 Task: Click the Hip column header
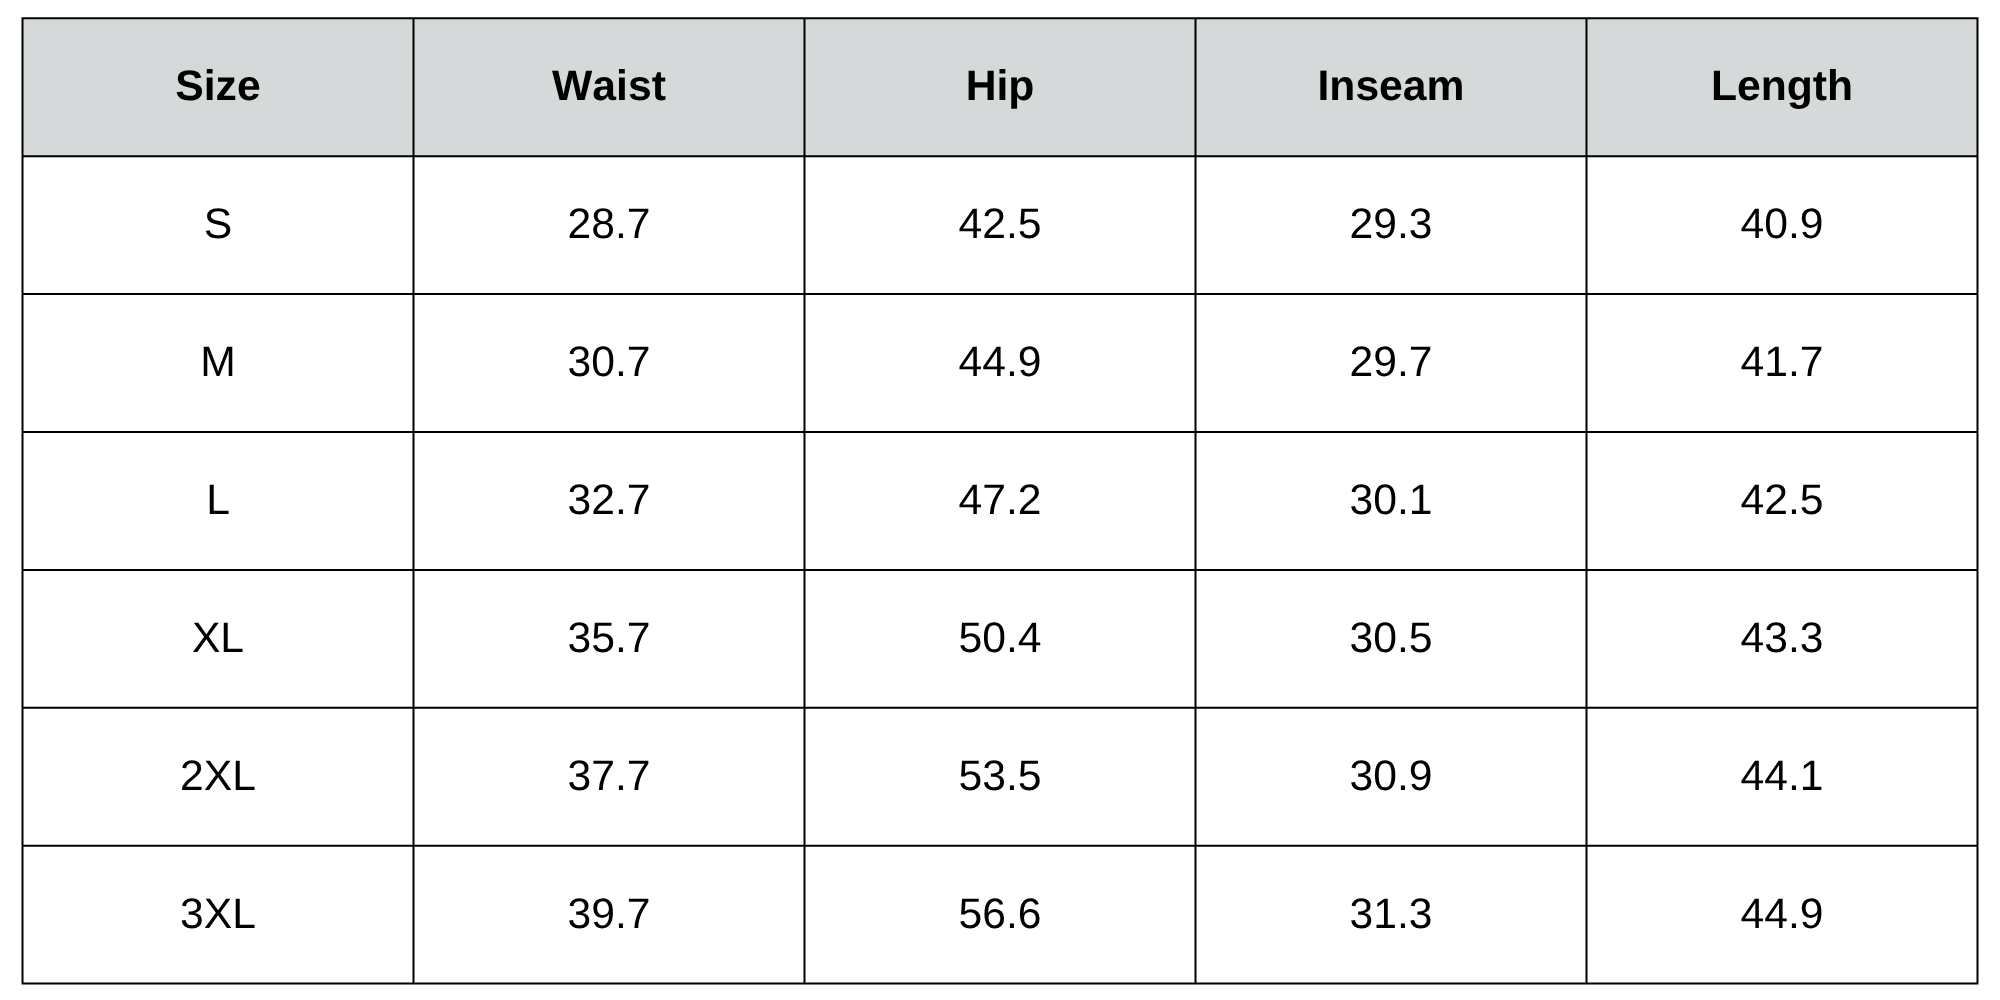(999, 87)
